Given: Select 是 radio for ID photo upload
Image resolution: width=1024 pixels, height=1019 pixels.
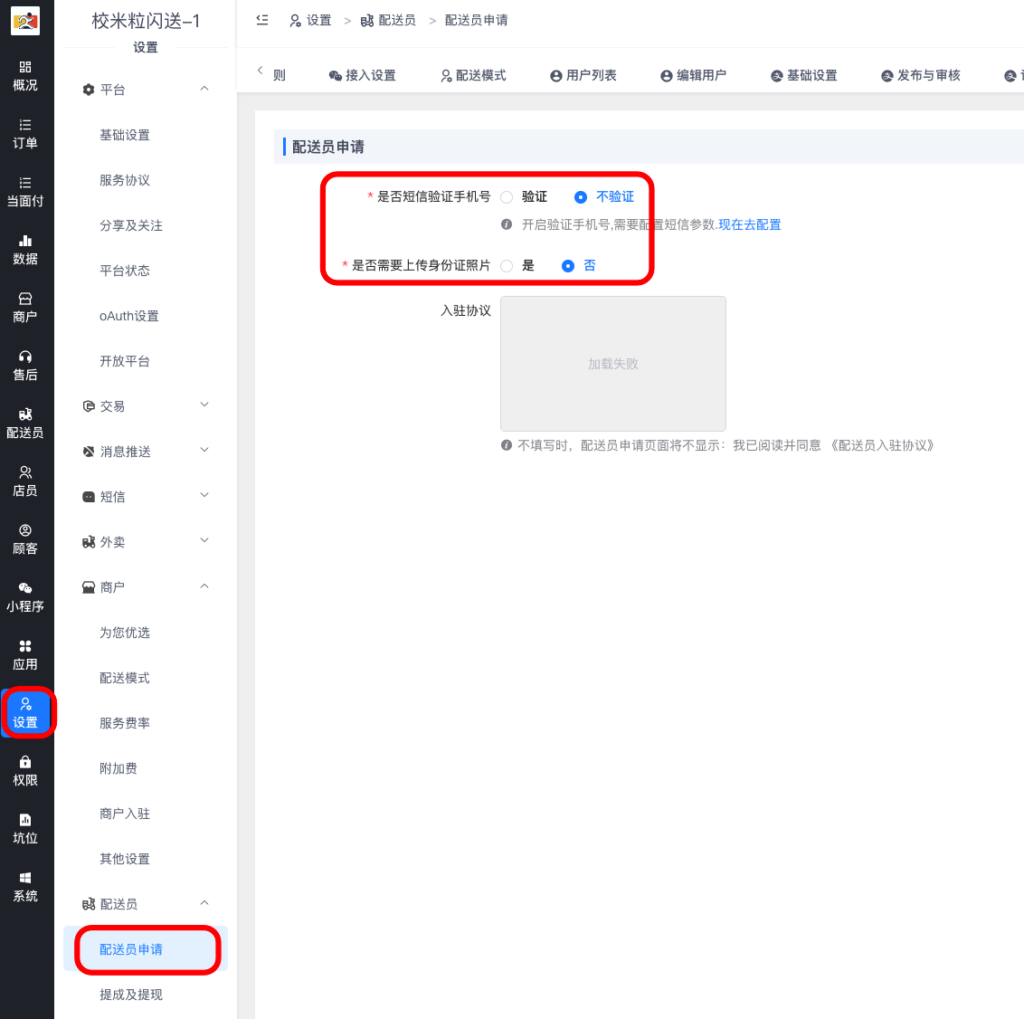Looking at the screenshot, I should (507, 266).
